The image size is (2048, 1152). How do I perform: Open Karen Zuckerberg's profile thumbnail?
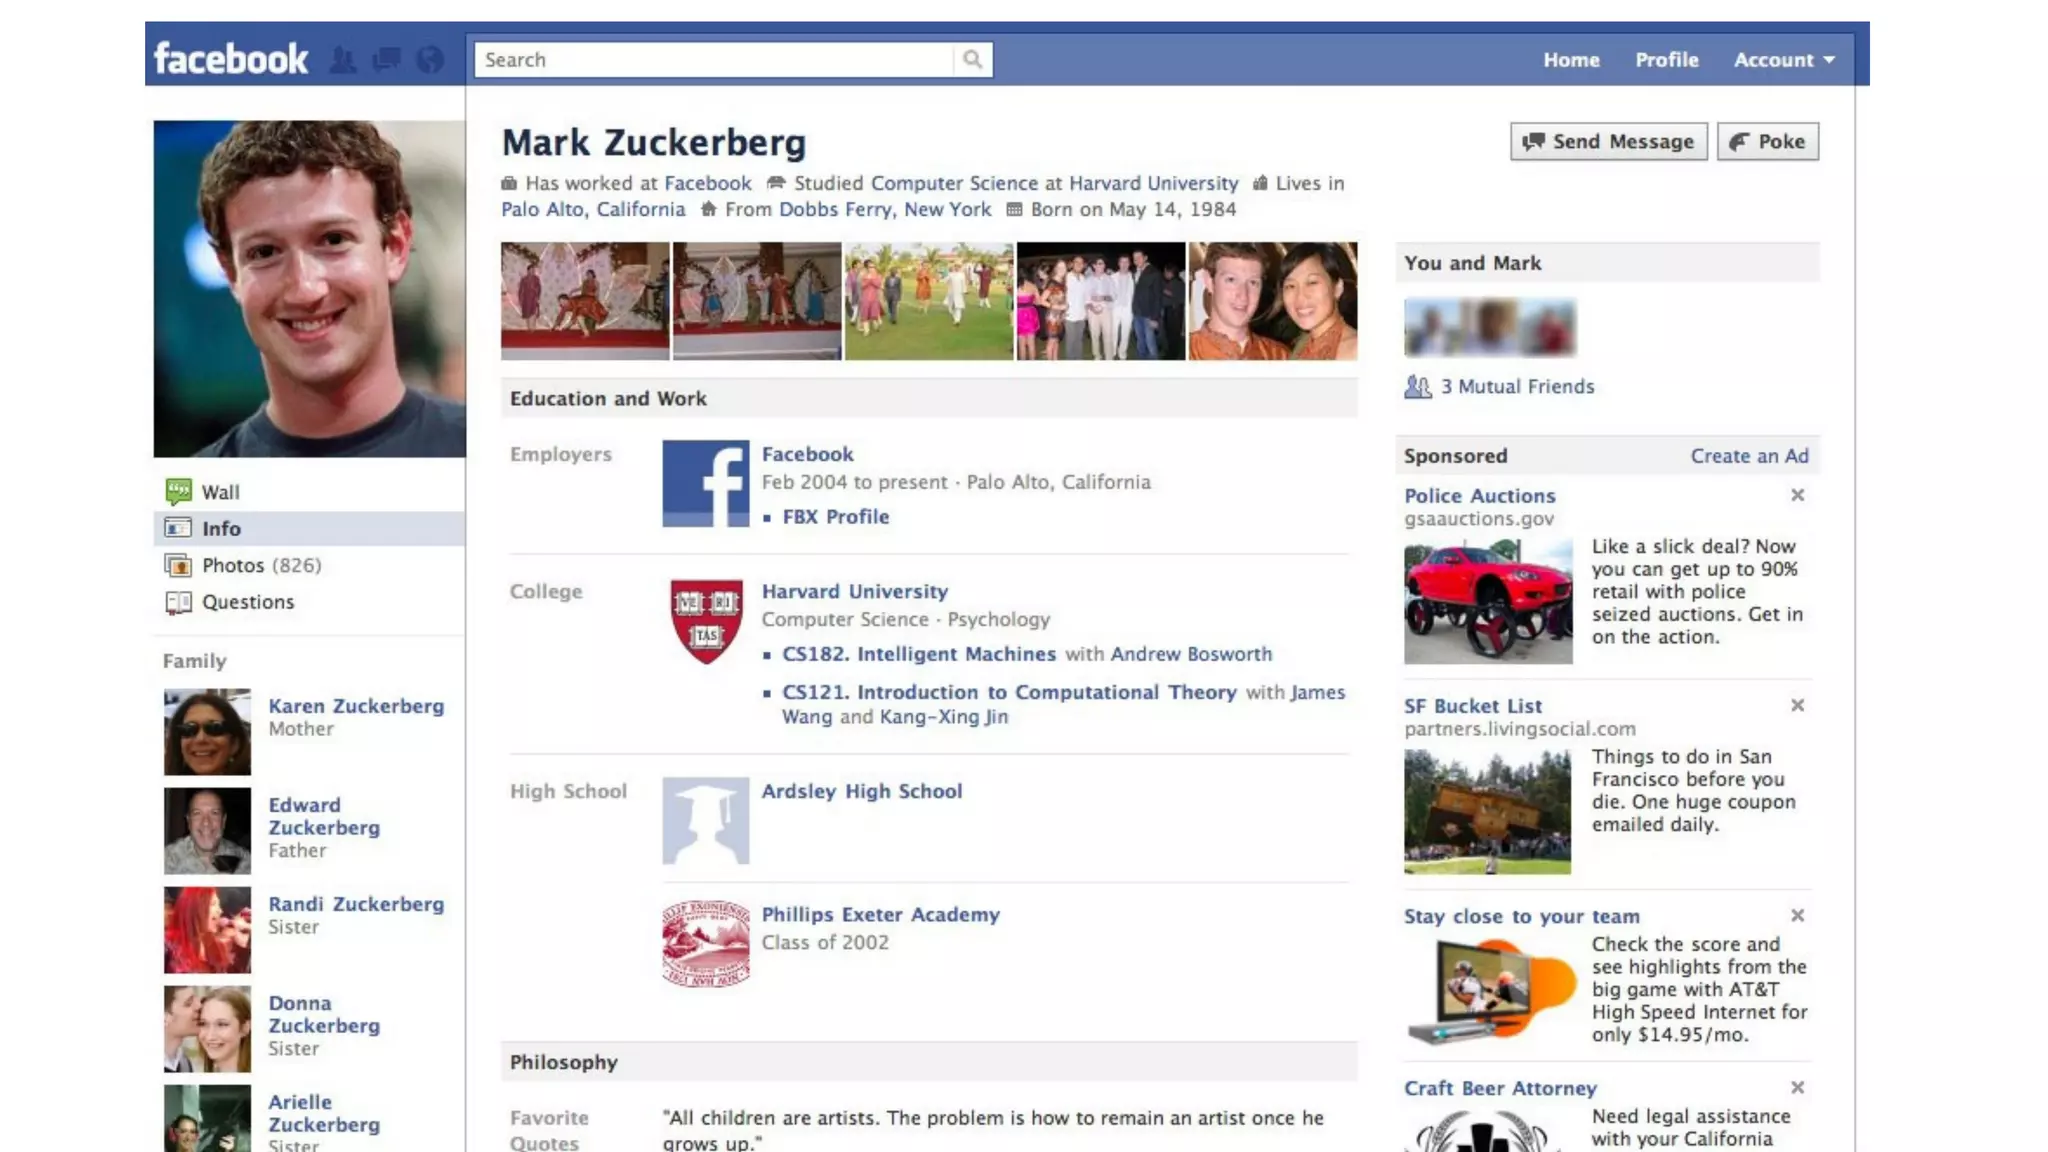click(207, 732)
